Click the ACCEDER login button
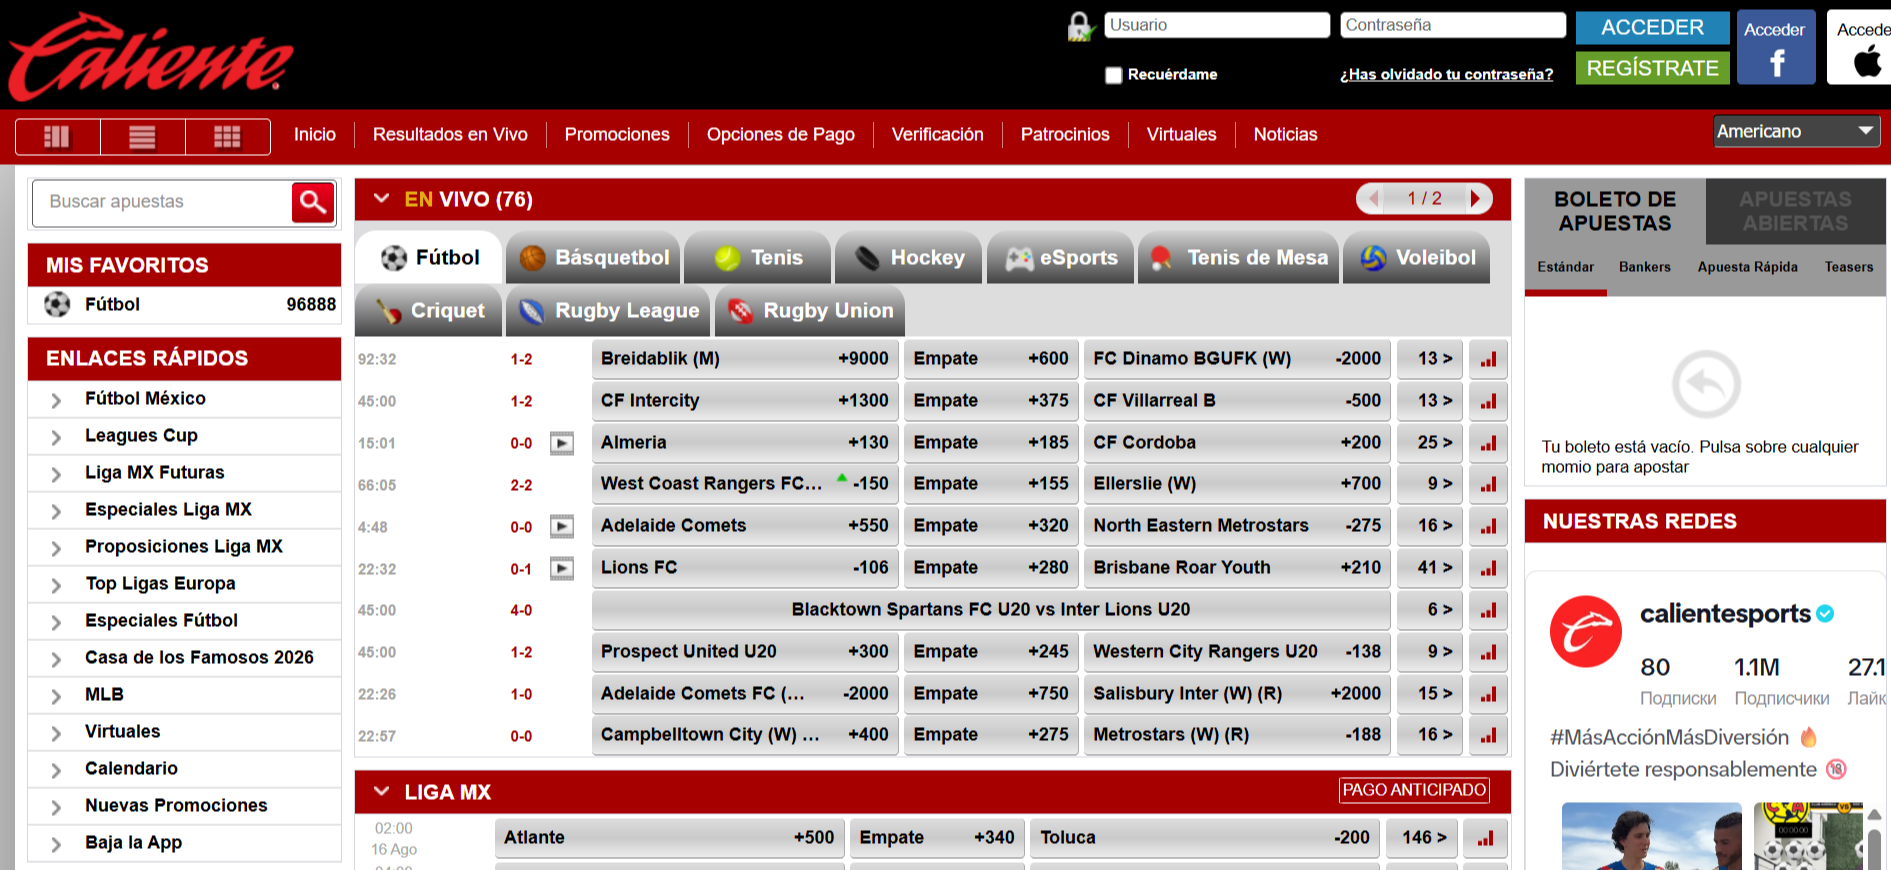Screen dimensions: 1891x870 tap(1652, 28)
